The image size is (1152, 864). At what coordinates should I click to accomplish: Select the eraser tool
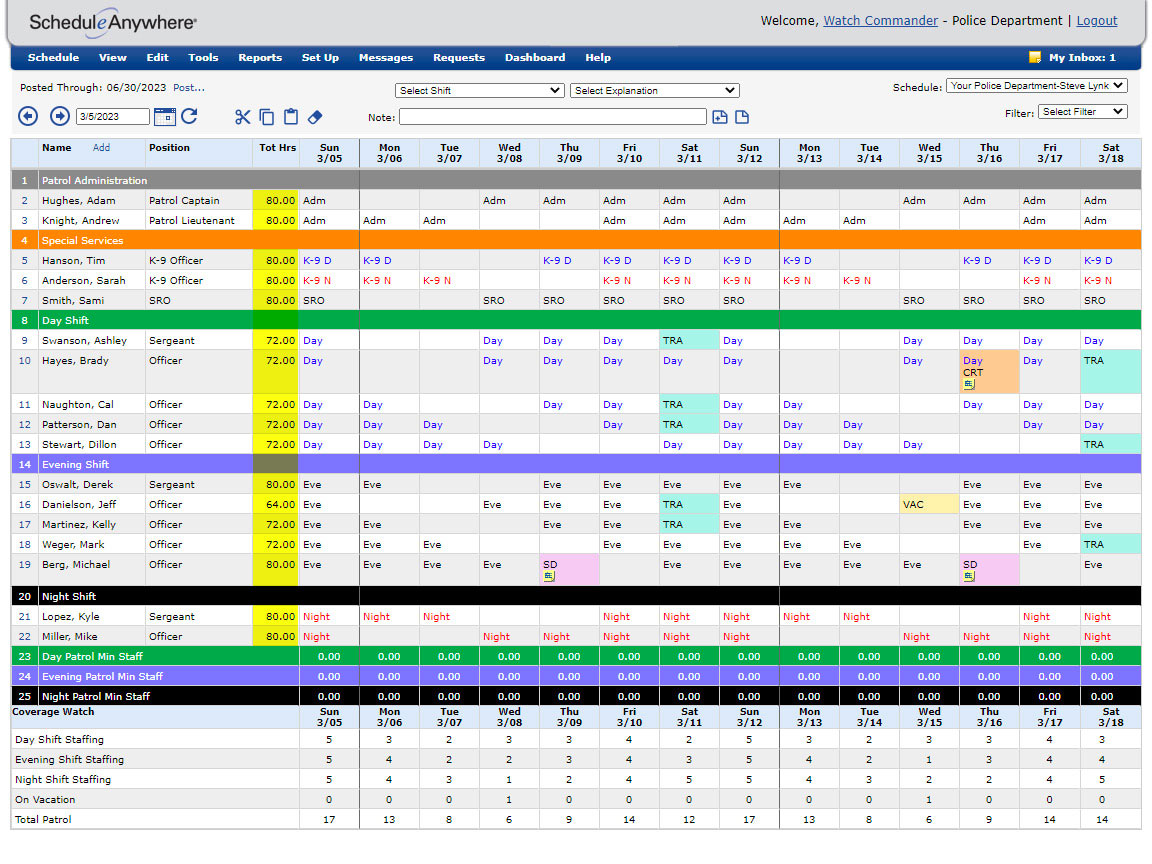tap(315, 117)
